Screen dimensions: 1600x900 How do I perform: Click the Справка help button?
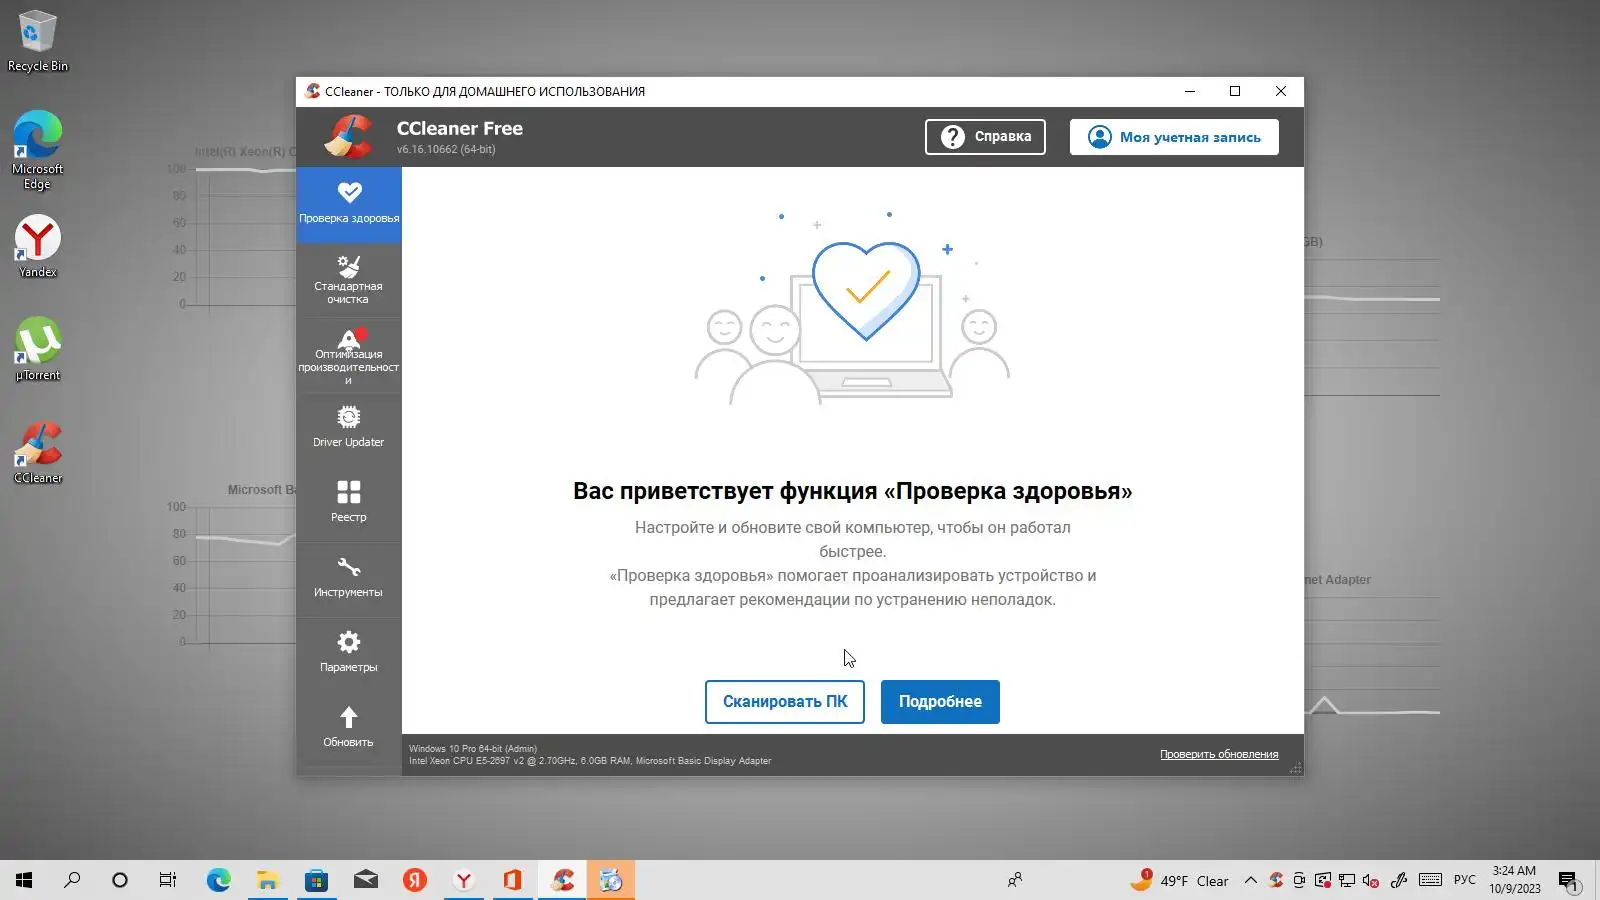tap(985, 137)
